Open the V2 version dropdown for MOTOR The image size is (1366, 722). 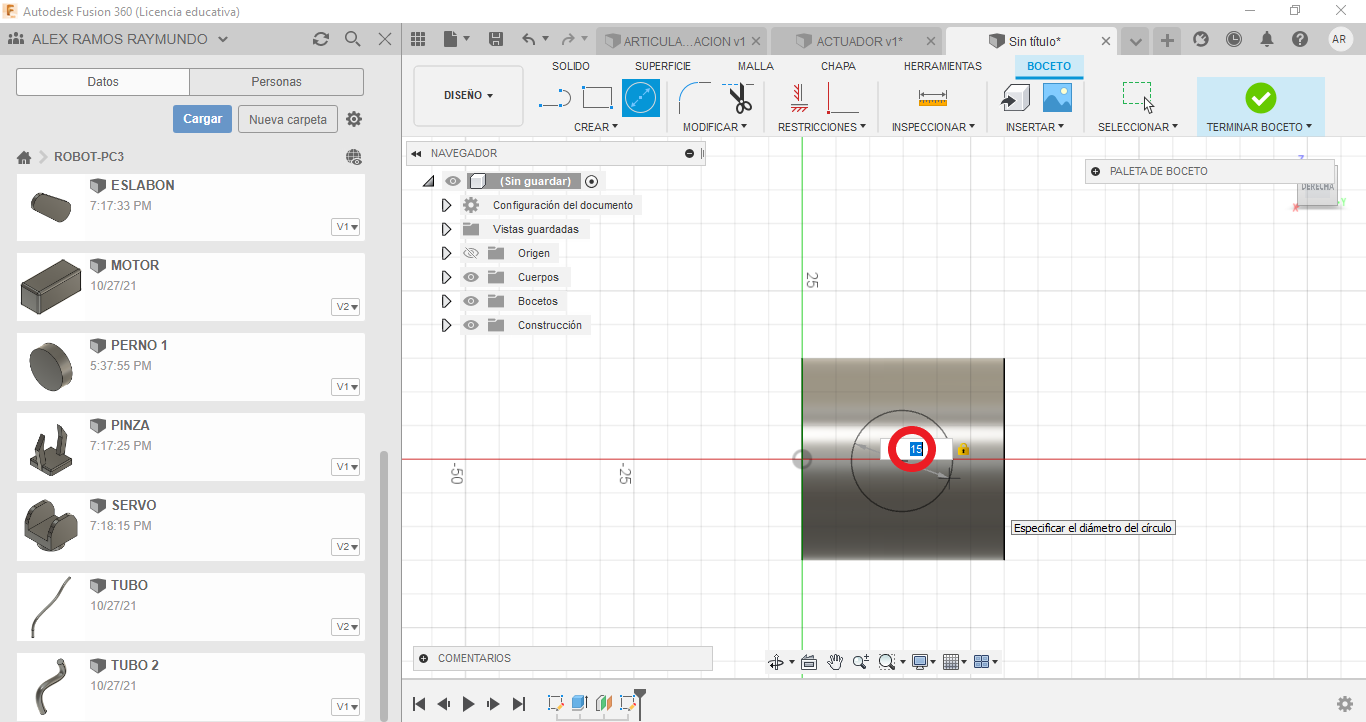pos(346,307)
